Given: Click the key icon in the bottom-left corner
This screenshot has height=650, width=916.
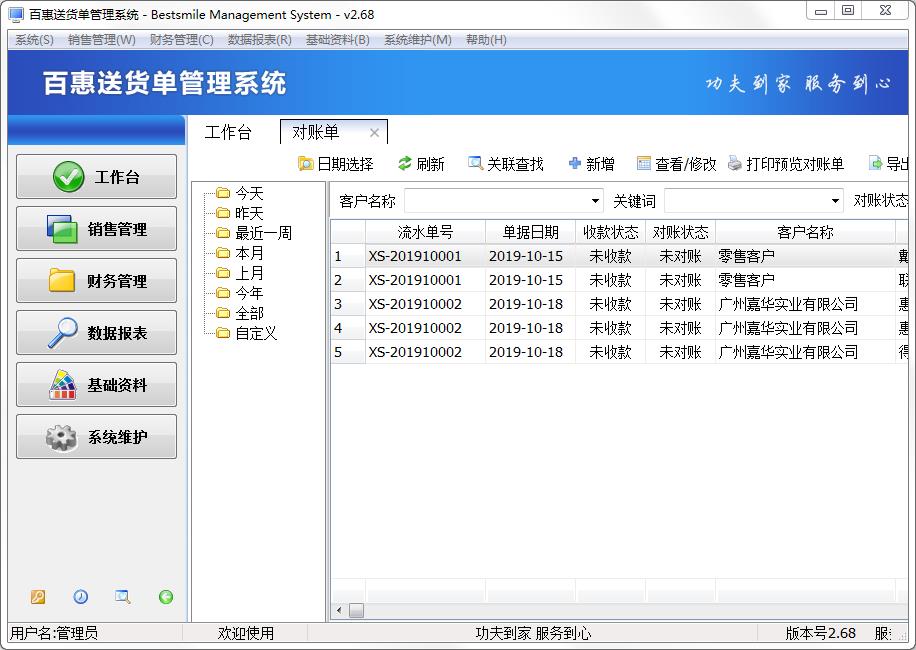Looking at the screenshot, I should [38, 597].
